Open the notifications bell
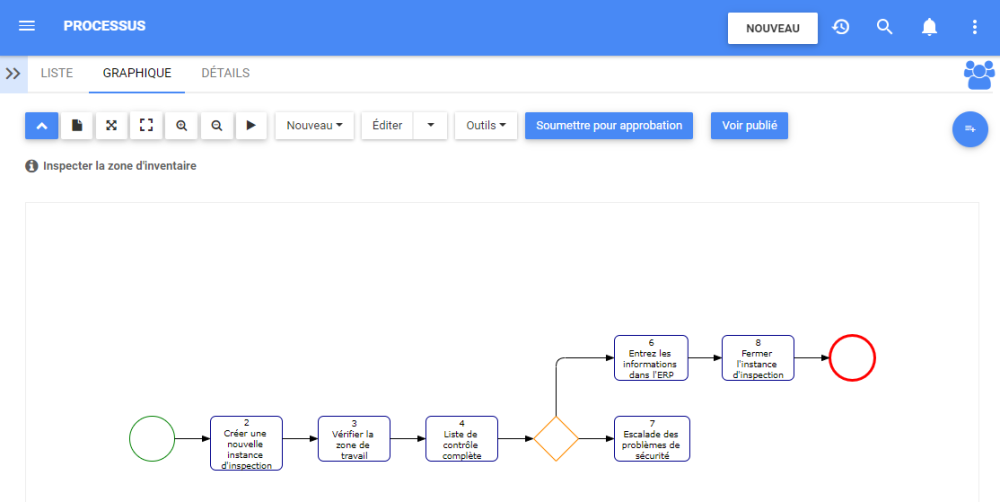The image size is (1000, 502). click(929, 27)
